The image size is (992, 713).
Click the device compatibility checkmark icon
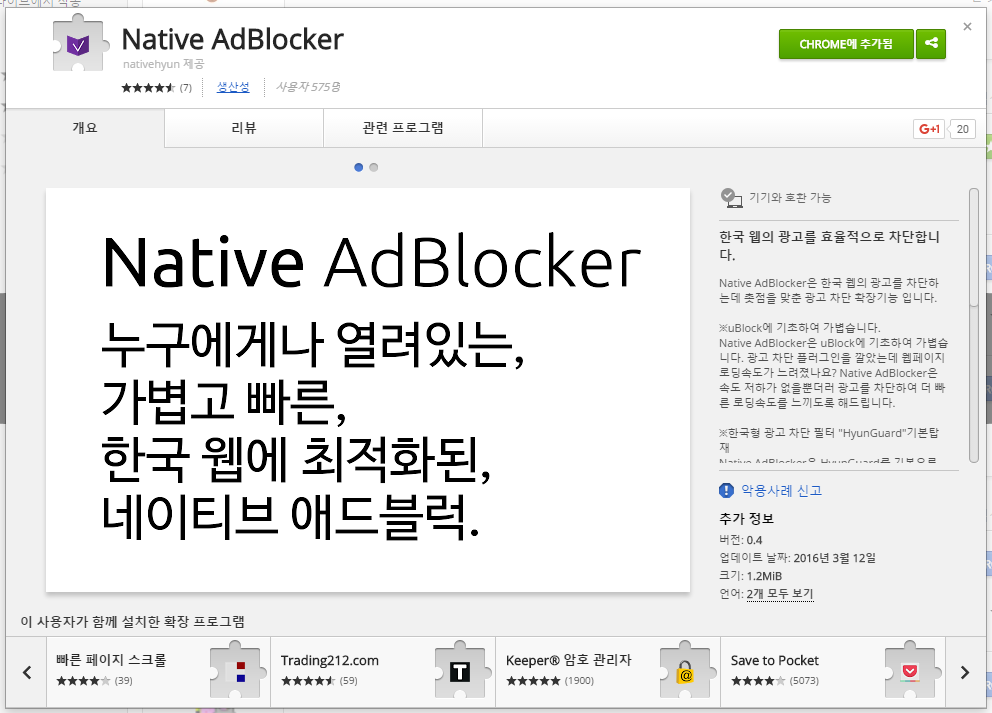pyautogui.click(x=731, y=198)
